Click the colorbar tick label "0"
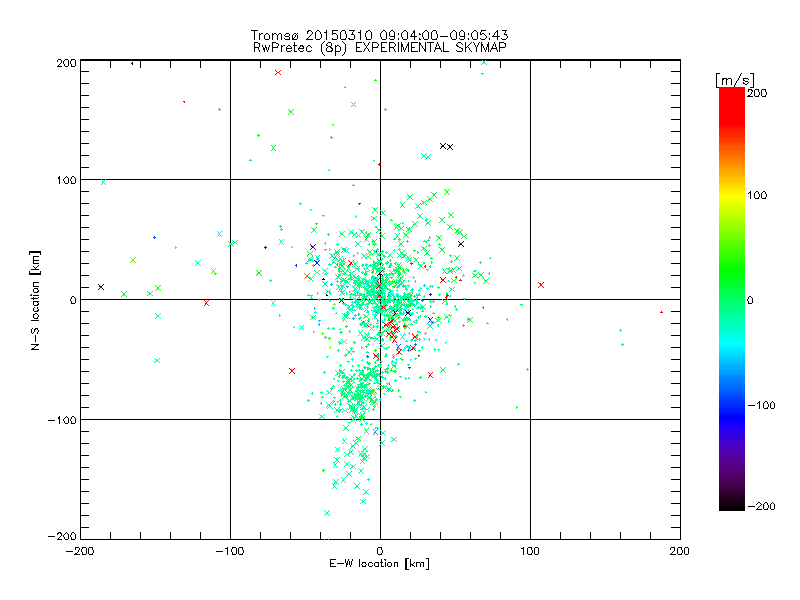The image size is (800, 600). pos(750,301)
